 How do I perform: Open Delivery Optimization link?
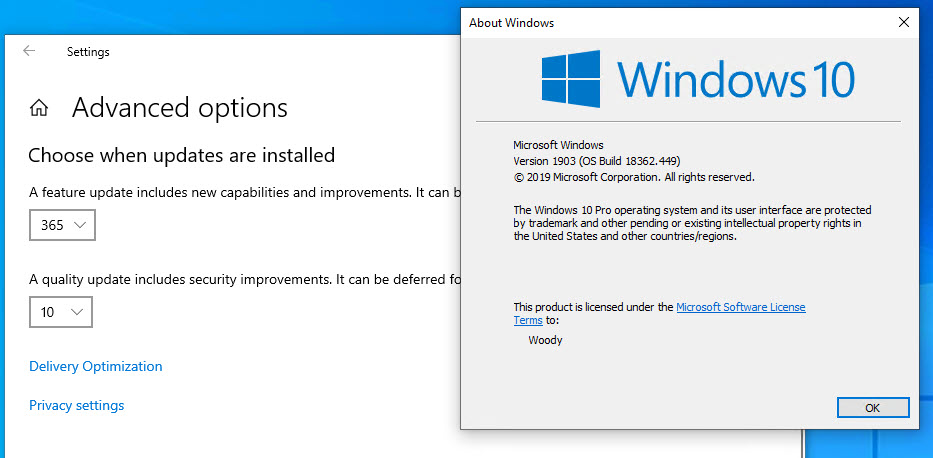pyautogui.click(x=95, y=367)
